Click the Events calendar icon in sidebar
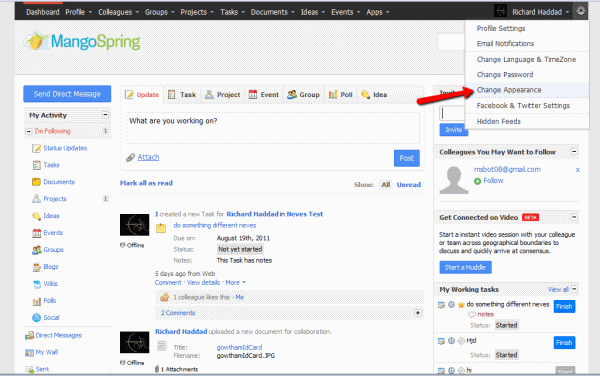 click(36, 233)
